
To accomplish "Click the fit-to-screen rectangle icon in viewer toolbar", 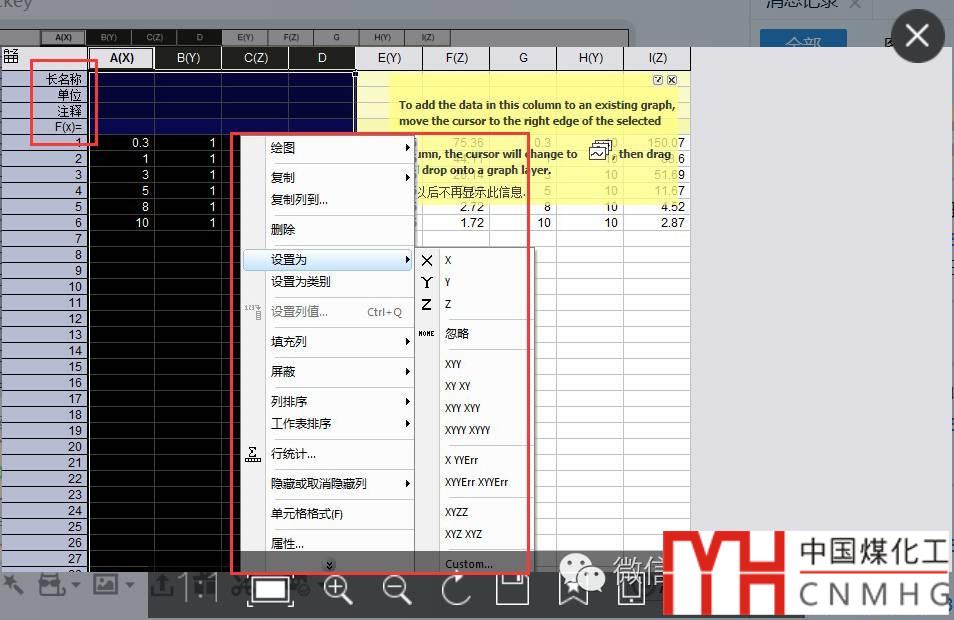I will click(270, 589).
